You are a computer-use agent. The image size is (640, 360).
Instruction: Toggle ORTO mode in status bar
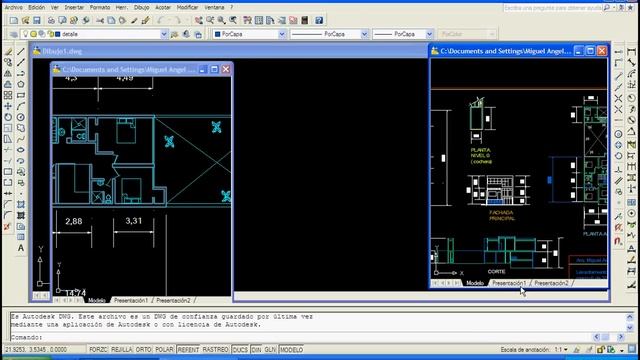144,350
